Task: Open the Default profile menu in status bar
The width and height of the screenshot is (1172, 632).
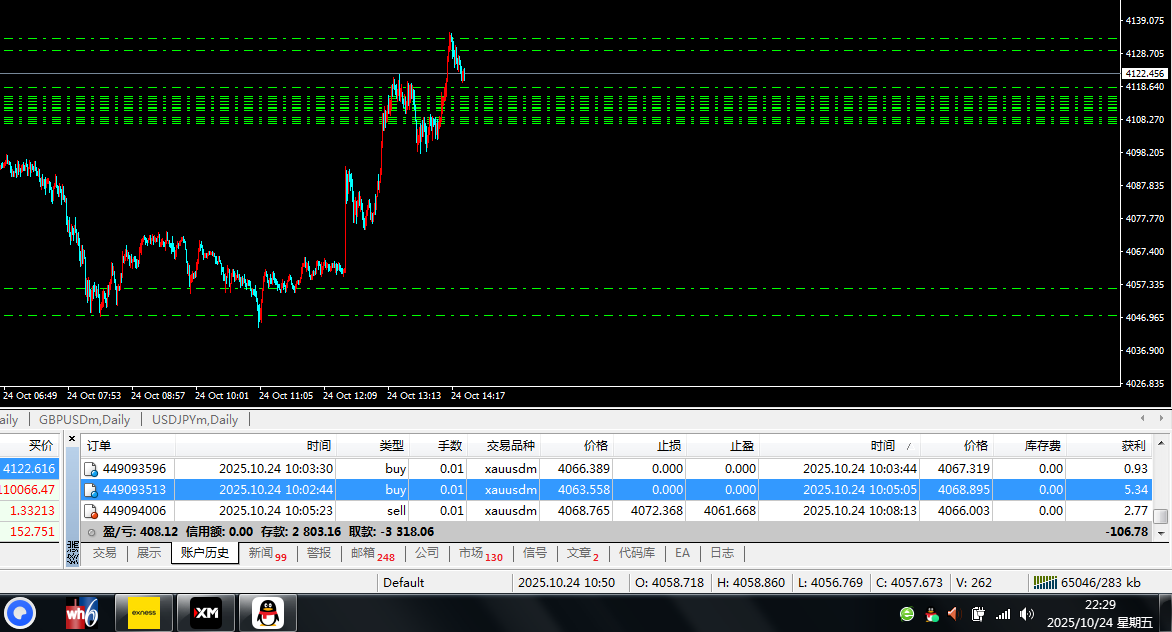Action: pyautogui.click(x=403, y=582)
